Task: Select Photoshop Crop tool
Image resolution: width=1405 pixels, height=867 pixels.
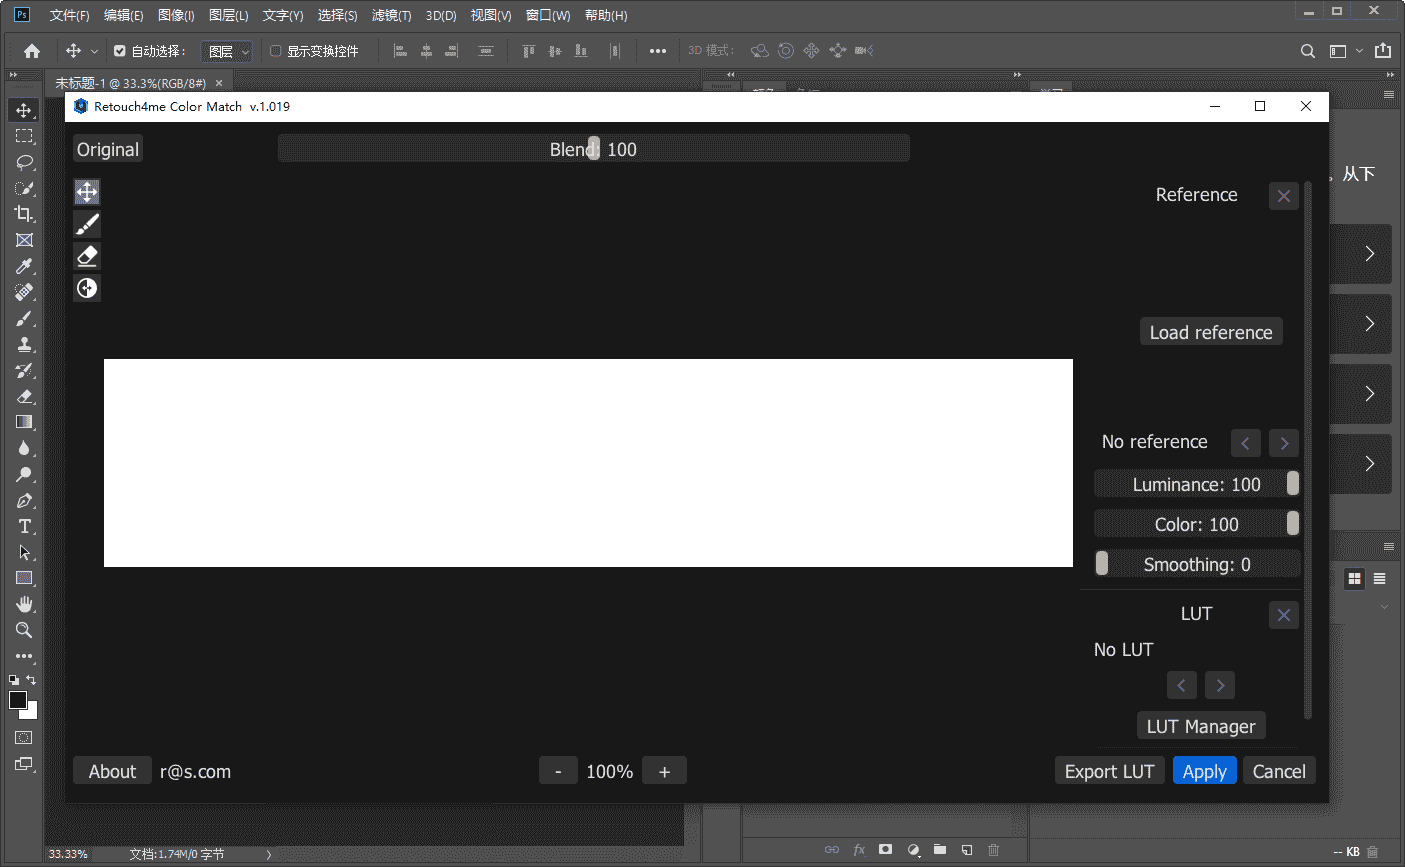Action: (x=24, y=214)
